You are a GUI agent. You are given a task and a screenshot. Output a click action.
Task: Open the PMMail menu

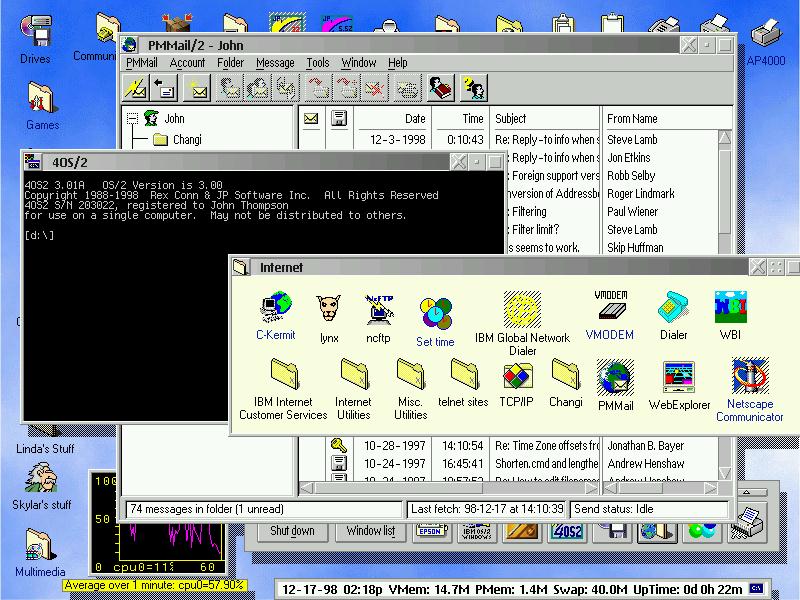(x=141, y=63)
